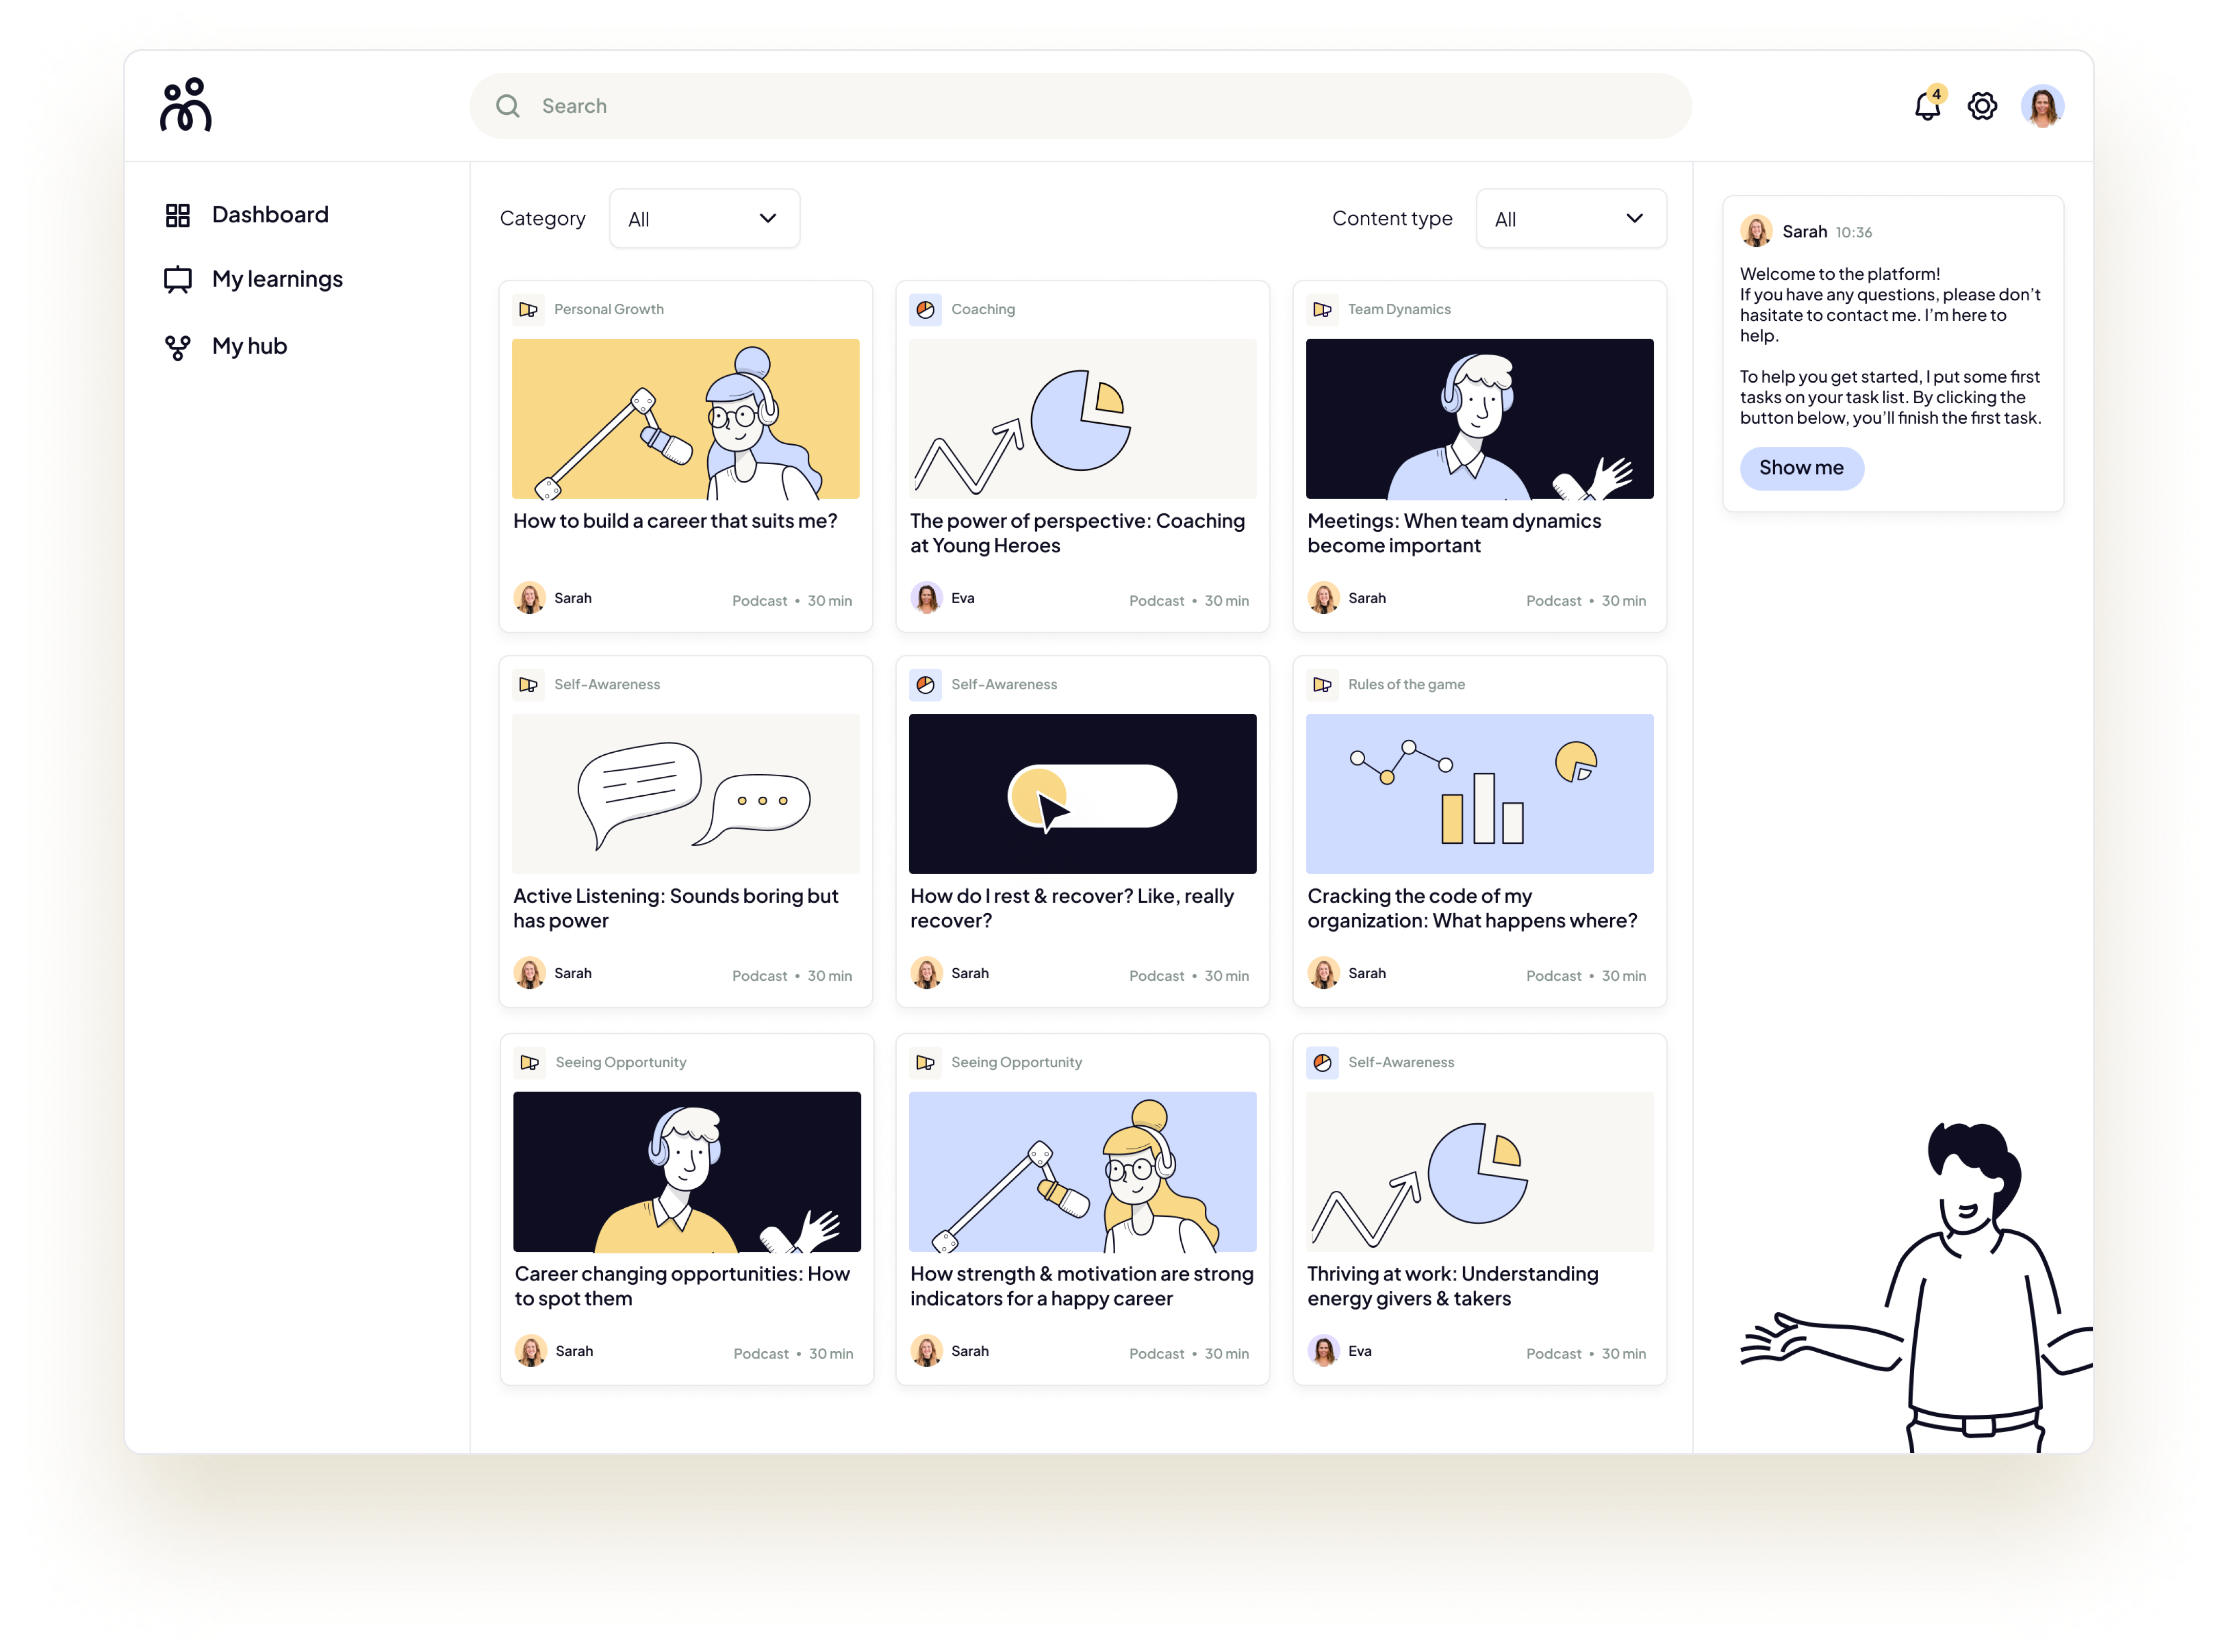This screenshot has height=1652, width=2218.
Task: Click the yellow podcast thumbnail on Personal Growth card
Action: click(686, 419)
